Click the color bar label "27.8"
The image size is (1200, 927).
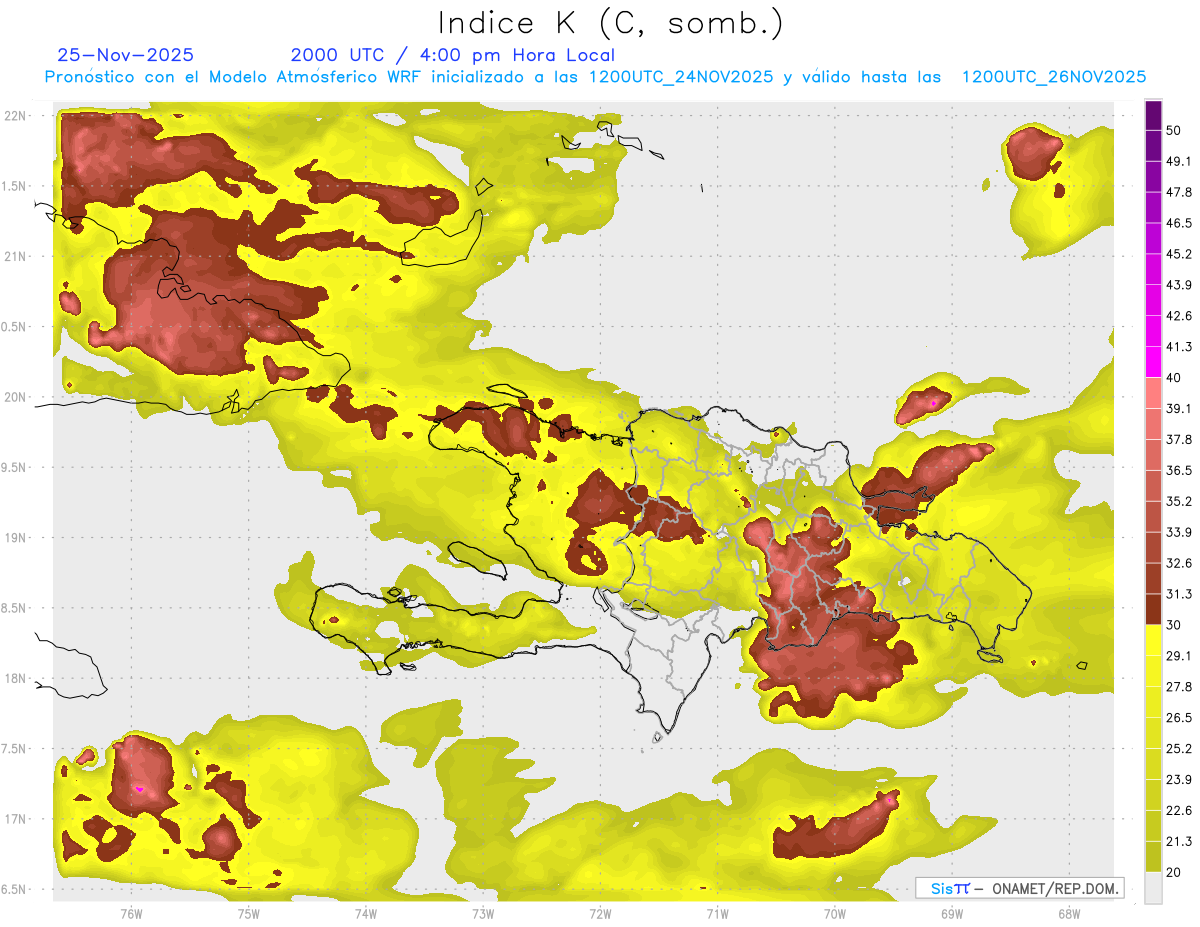[1179, 687]
